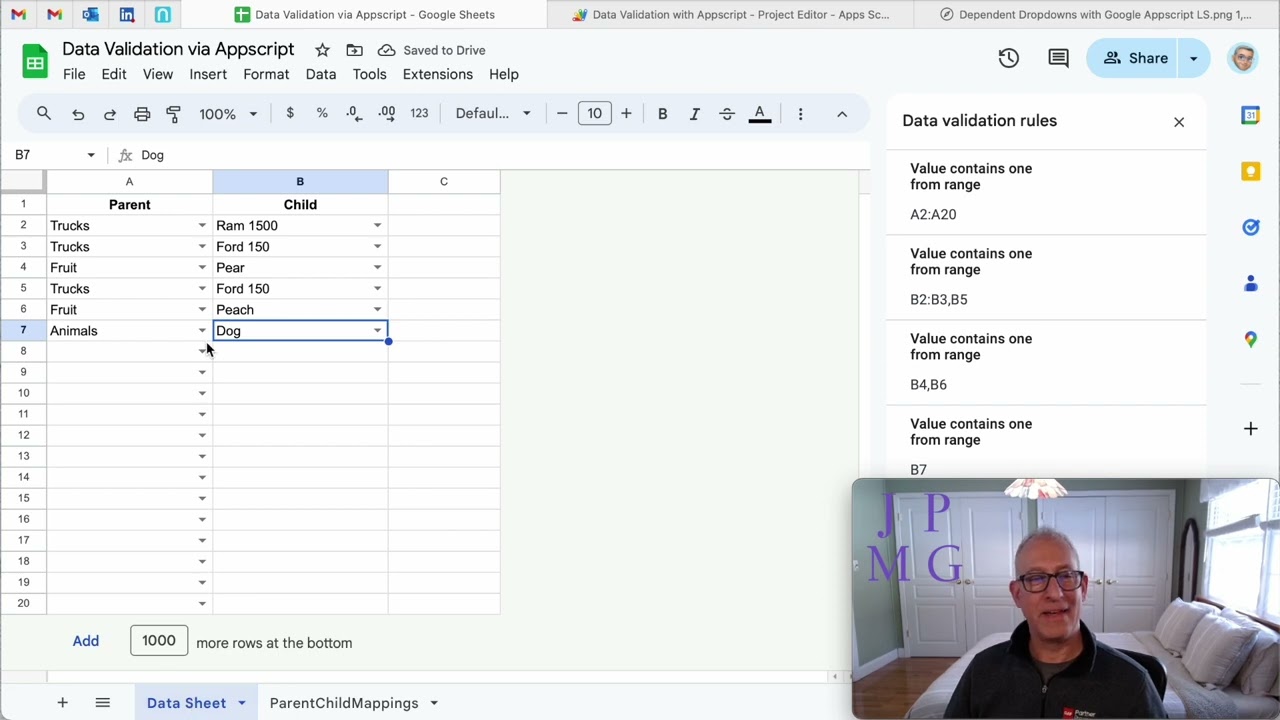Expand the Pear dropdown in B4
Image resolution: width=1280 pixels, height=720 pixels.
[x=377, y=268]
